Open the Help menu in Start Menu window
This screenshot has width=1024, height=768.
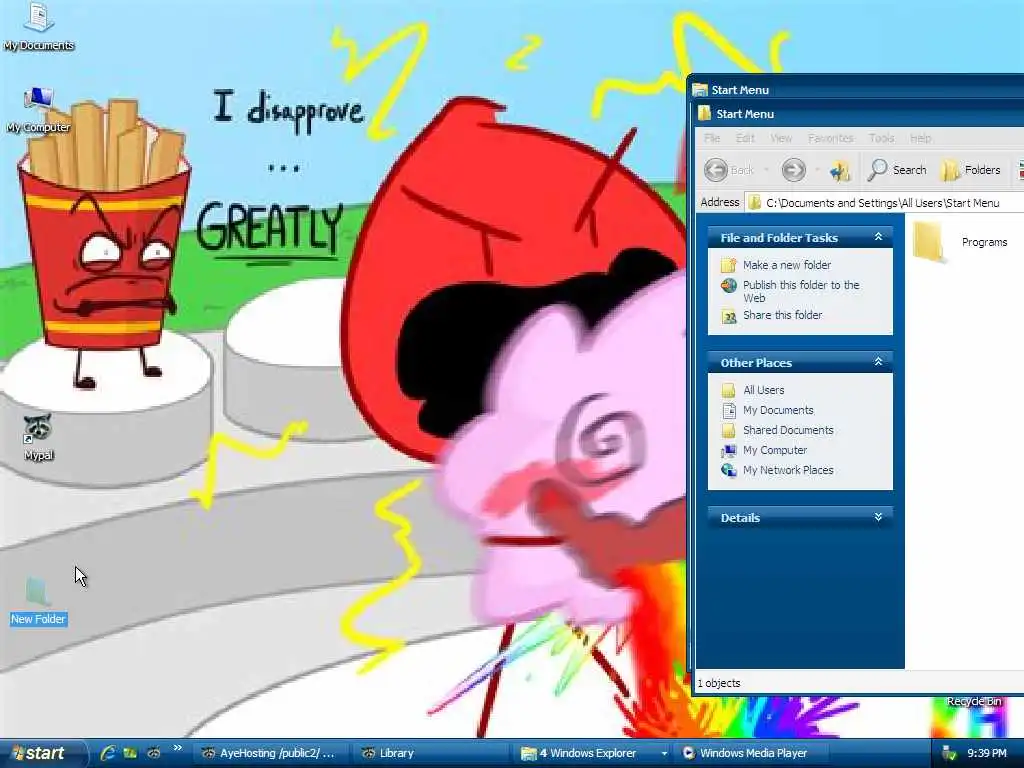click(x=921, y=138)
